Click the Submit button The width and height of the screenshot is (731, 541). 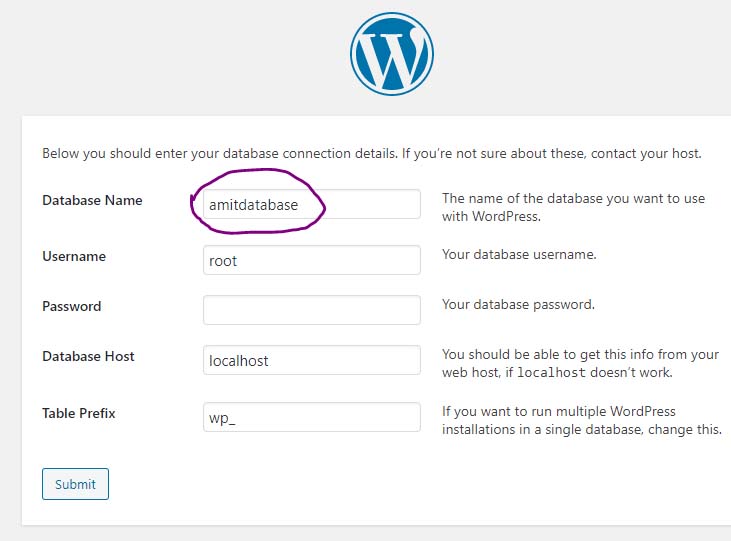(x=75, y=484)
